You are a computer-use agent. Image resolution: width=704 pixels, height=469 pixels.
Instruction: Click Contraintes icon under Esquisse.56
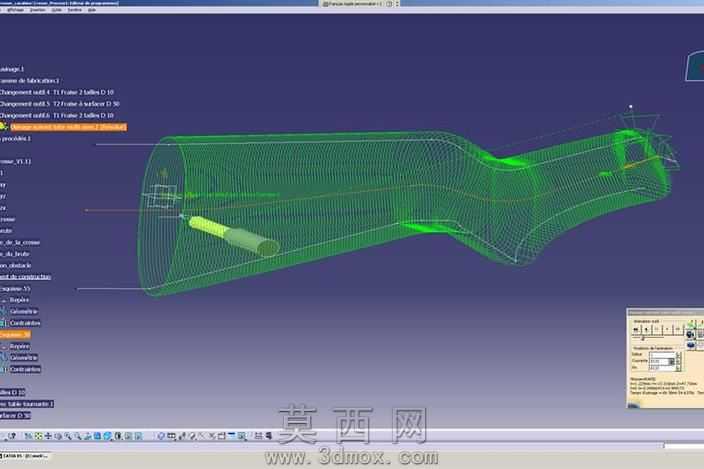(x=3, y=369)
